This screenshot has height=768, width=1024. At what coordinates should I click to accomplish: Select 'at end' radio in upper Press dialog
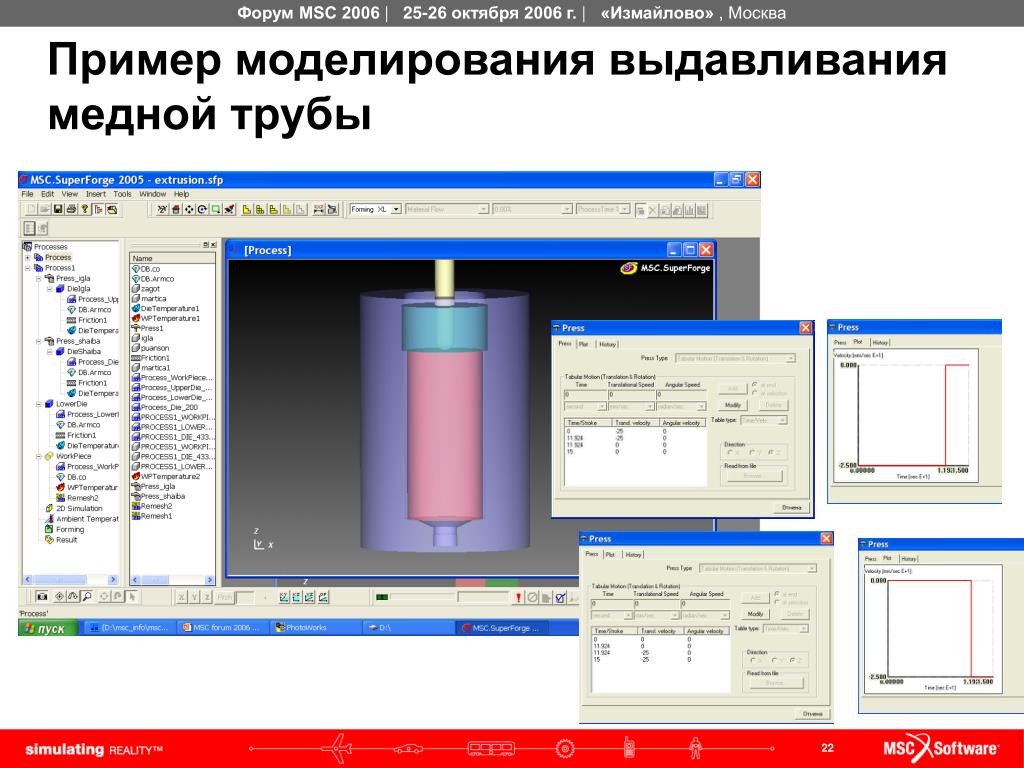[x=756, y=385]
